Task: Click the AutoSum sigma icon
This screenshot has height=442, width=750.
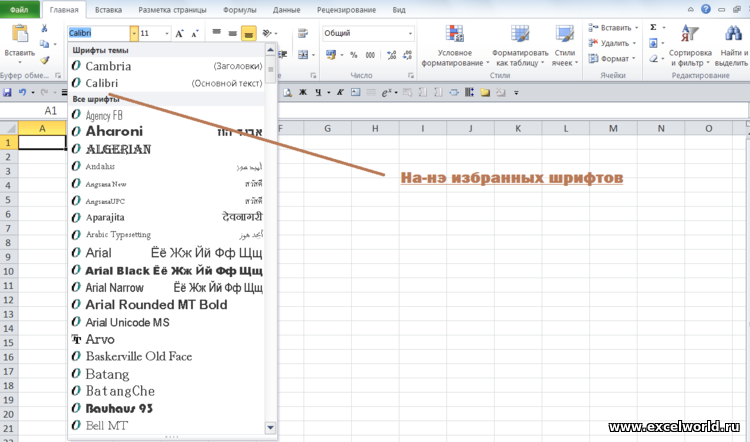Action: pos(653,27)
